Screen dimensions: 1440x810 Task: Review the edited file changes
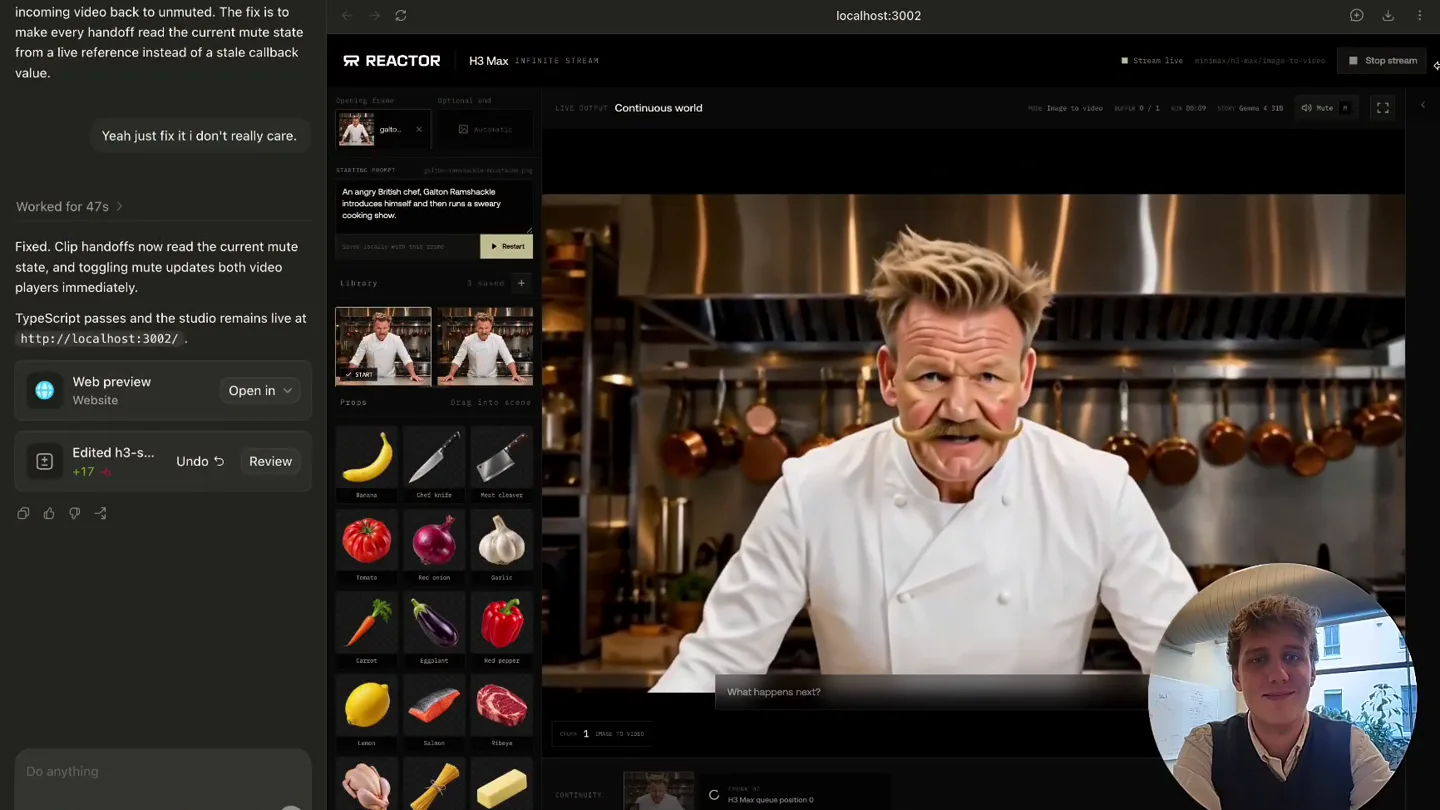coord(270,461)
